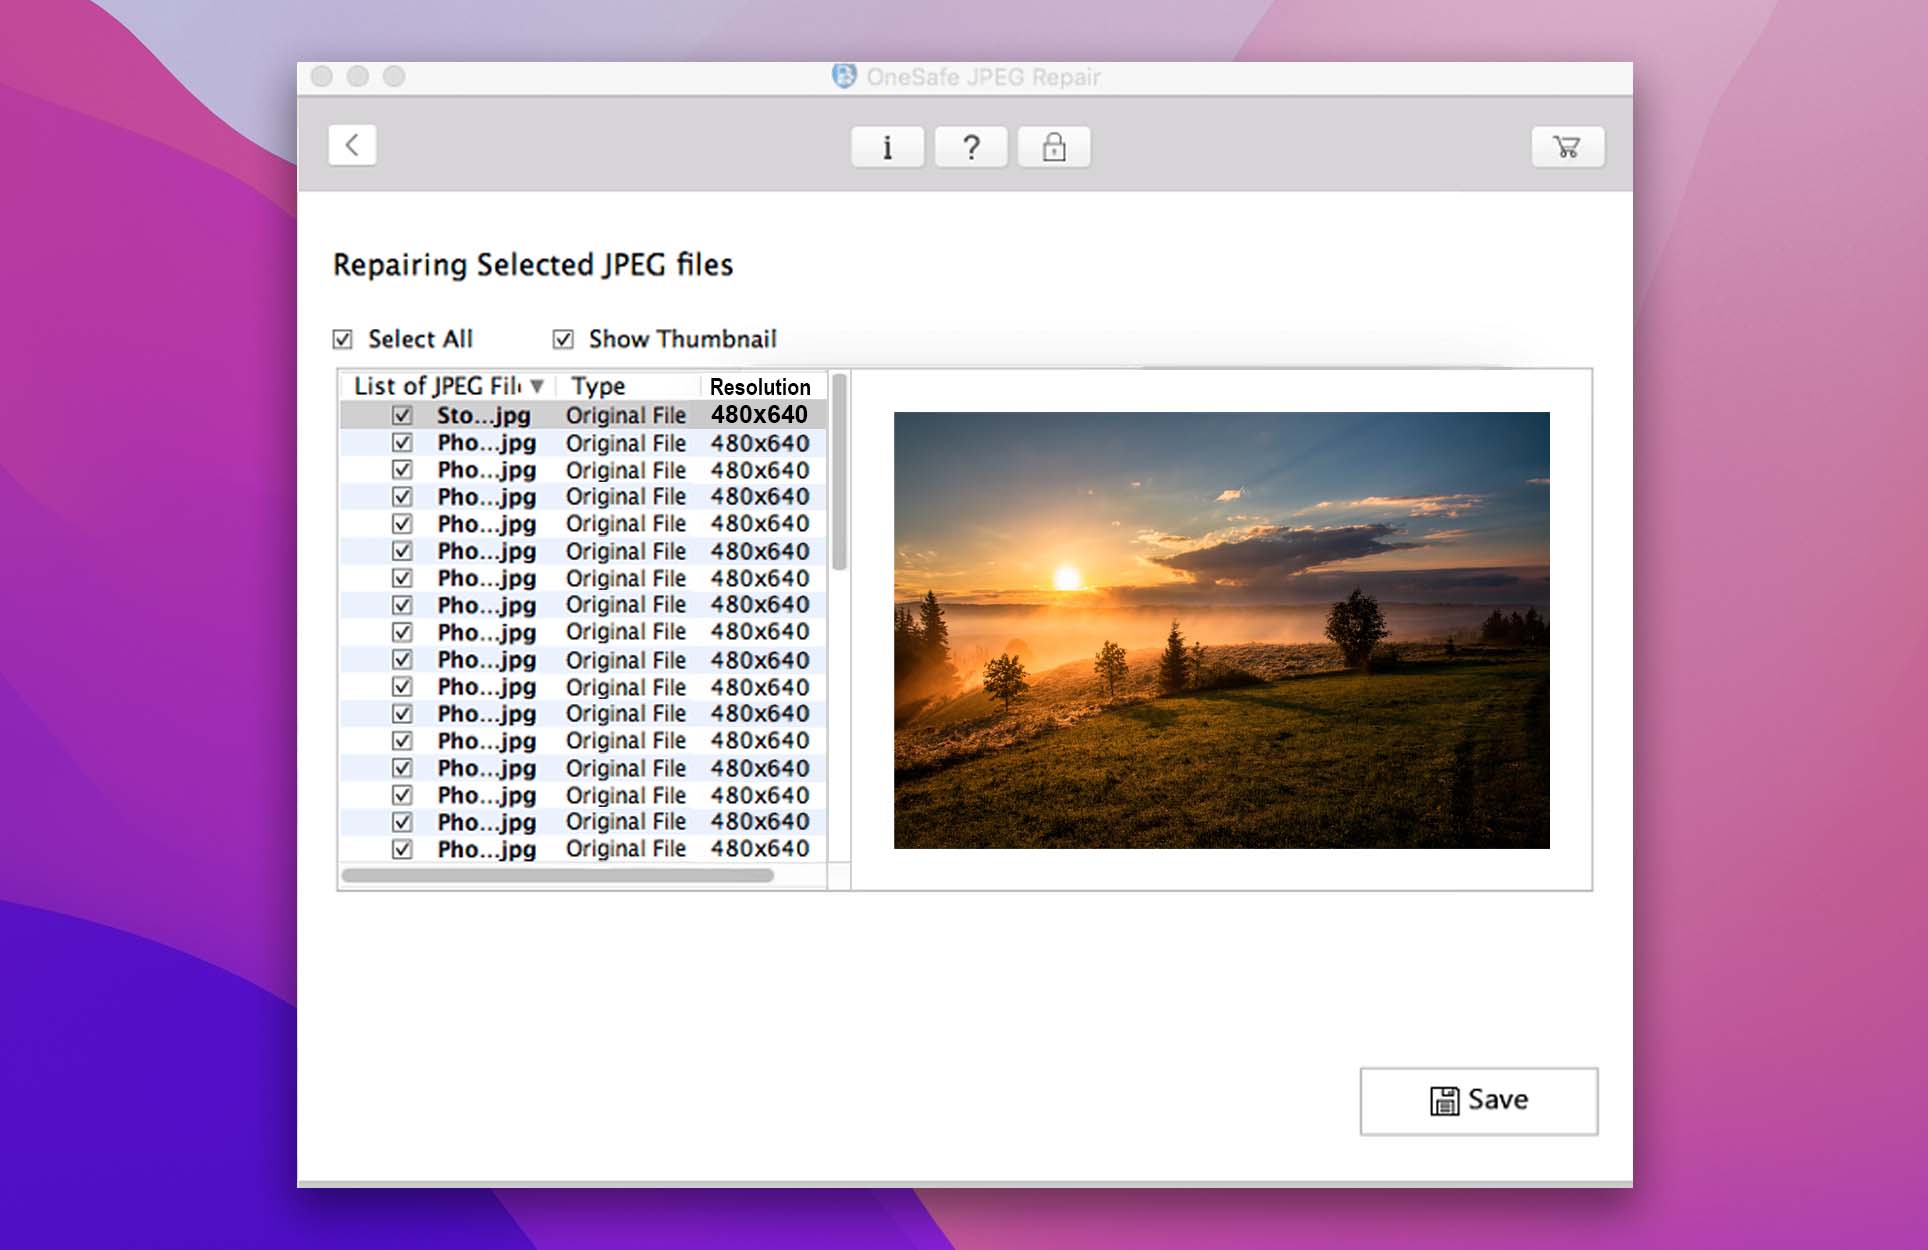Click 480x640 in the Sto...jpg row
1928x1250 pixels.
(760, 415)
